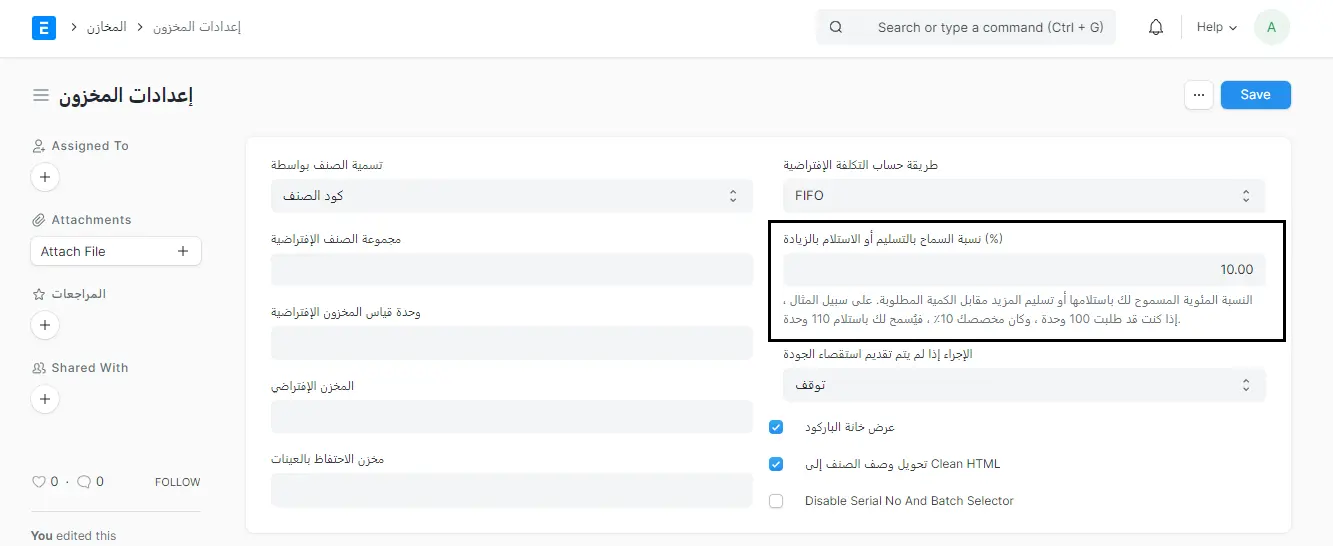Click مجموعة الصنف الإفتراضية field
1333x546 pixels.
click(x=511, y=270)
